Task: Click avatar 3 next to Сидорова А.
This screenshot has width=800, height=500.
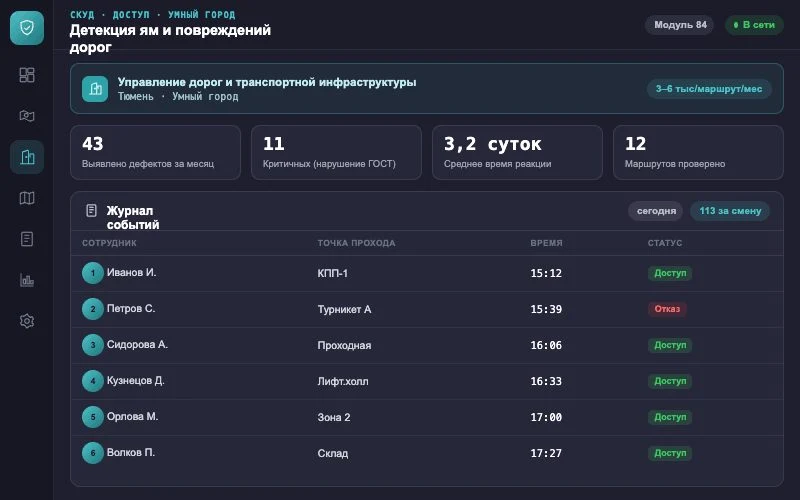Action: [93, 345]
